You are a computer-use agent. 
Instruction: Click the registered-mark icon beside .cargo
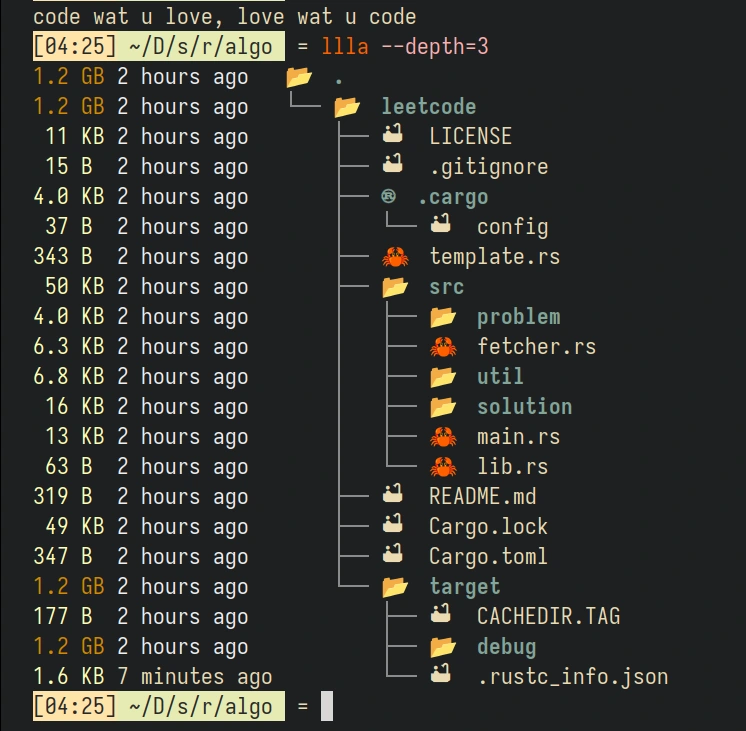coord(389,197)
